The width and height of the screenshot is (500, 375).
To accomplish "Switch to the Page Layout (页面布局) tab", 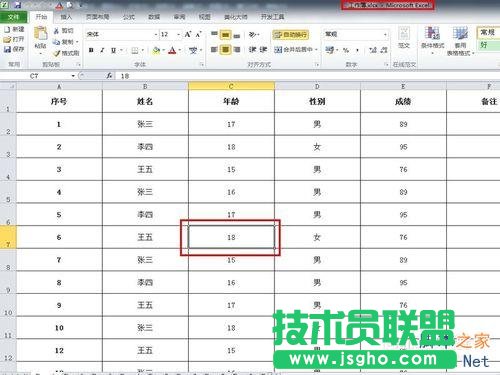I will tap(97, 17).
